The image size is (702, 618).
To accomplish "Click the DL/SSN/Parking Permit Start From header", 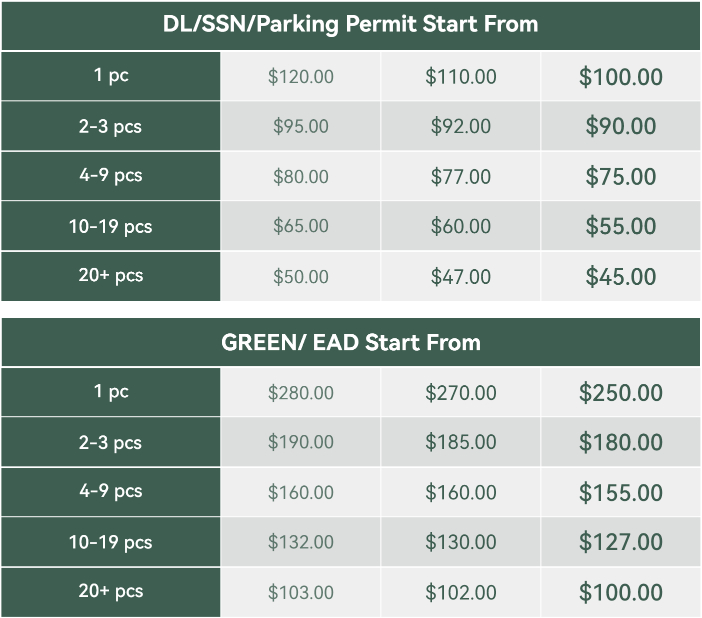I will [350, 24].
